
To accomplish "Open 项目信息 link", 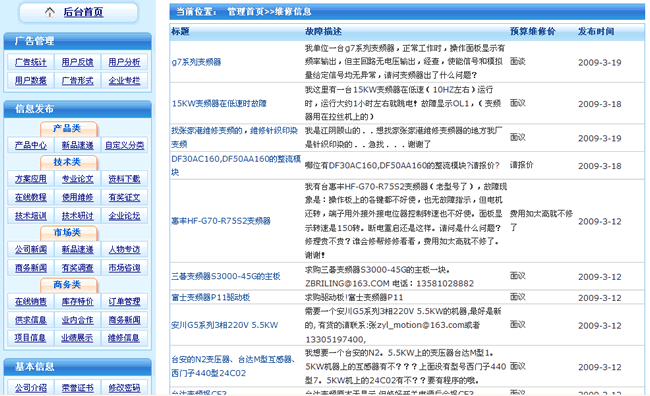I will pyautogui.click(x=30, y=338).
